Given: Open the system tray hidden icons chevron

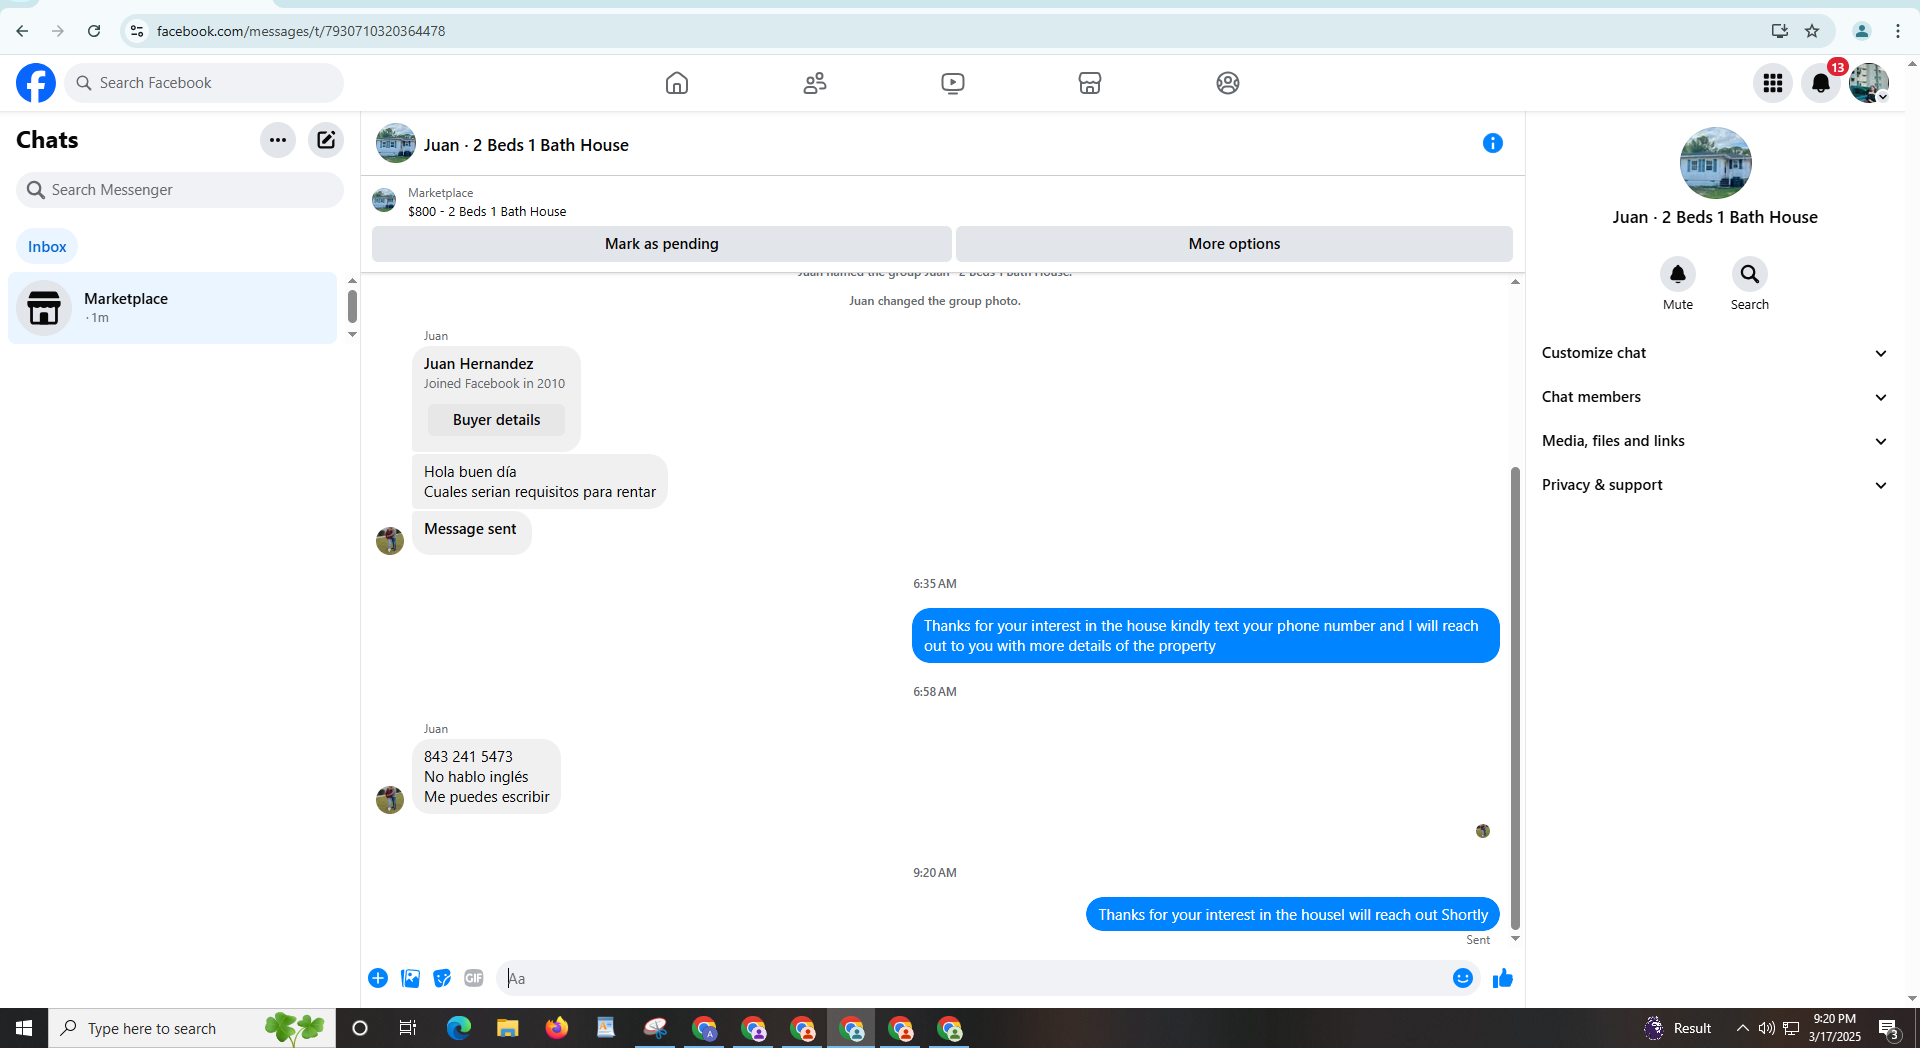Looking at the screenshot, I should pyautogui.click(x=1743, y=1028).
